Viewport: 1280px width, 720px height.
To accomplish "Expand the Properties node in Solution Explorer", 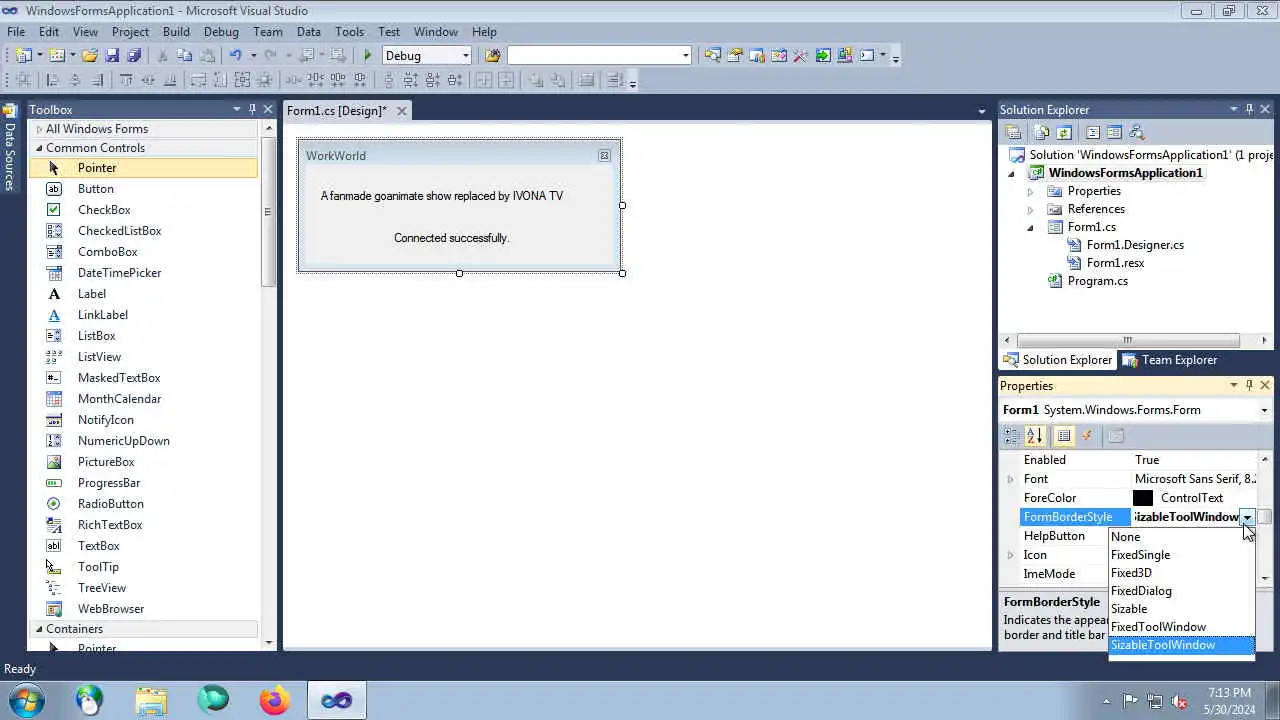I will (x=1030, y=191).
